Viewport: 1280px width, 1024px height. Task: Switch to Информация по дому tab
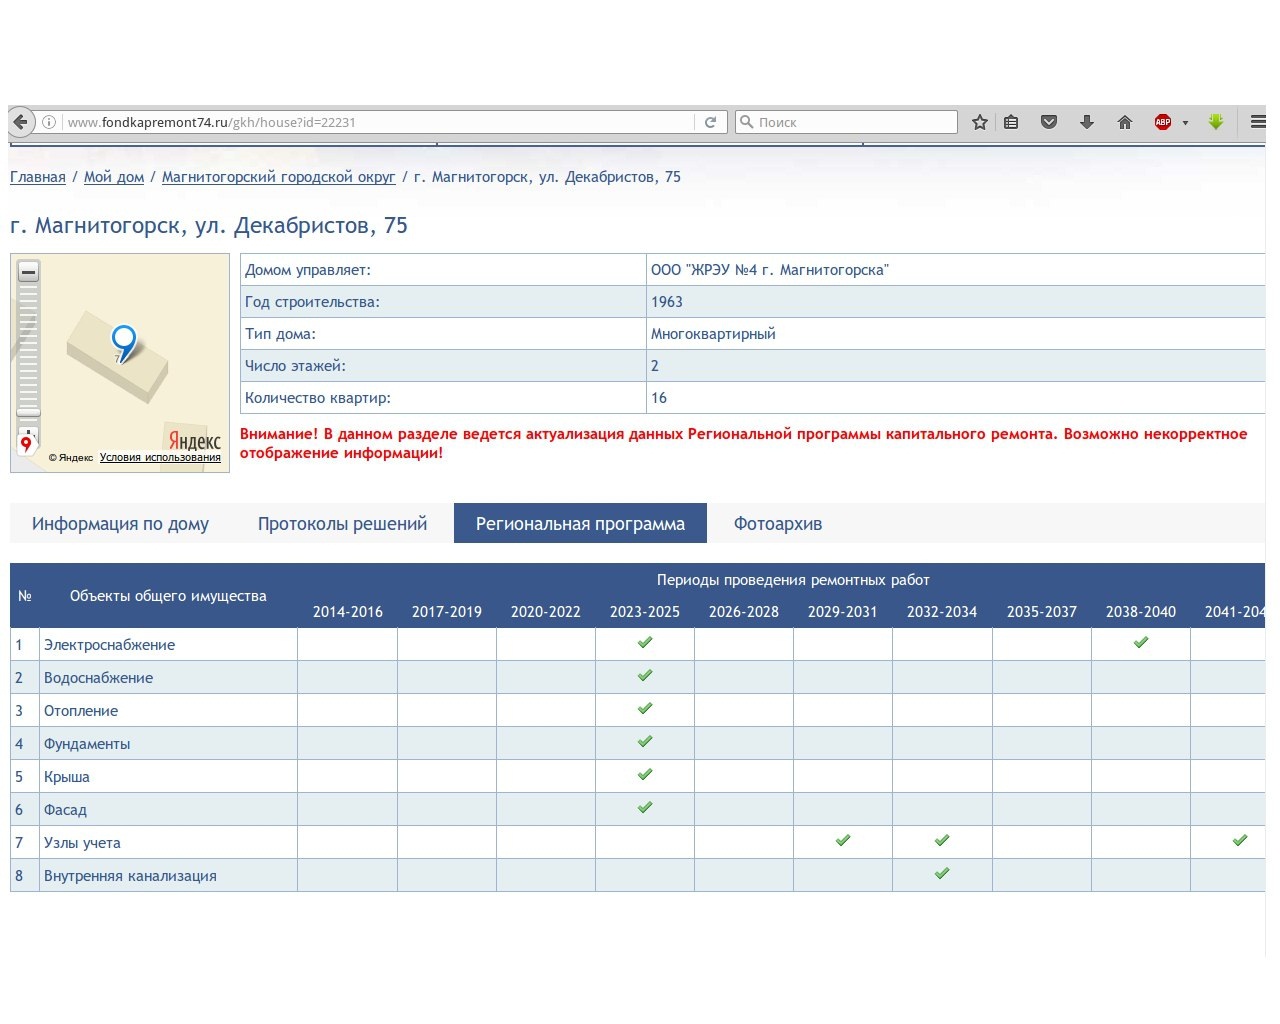[x=120, y=523]
